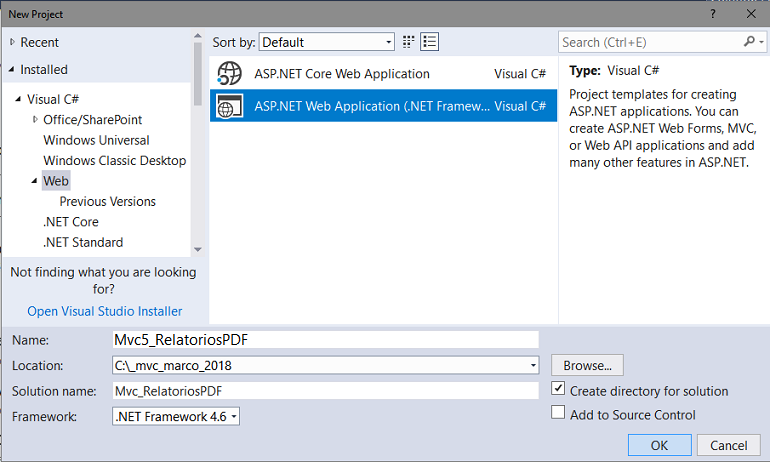Click OK to create the project
The image size is (770, 462).
pos(658,445)
